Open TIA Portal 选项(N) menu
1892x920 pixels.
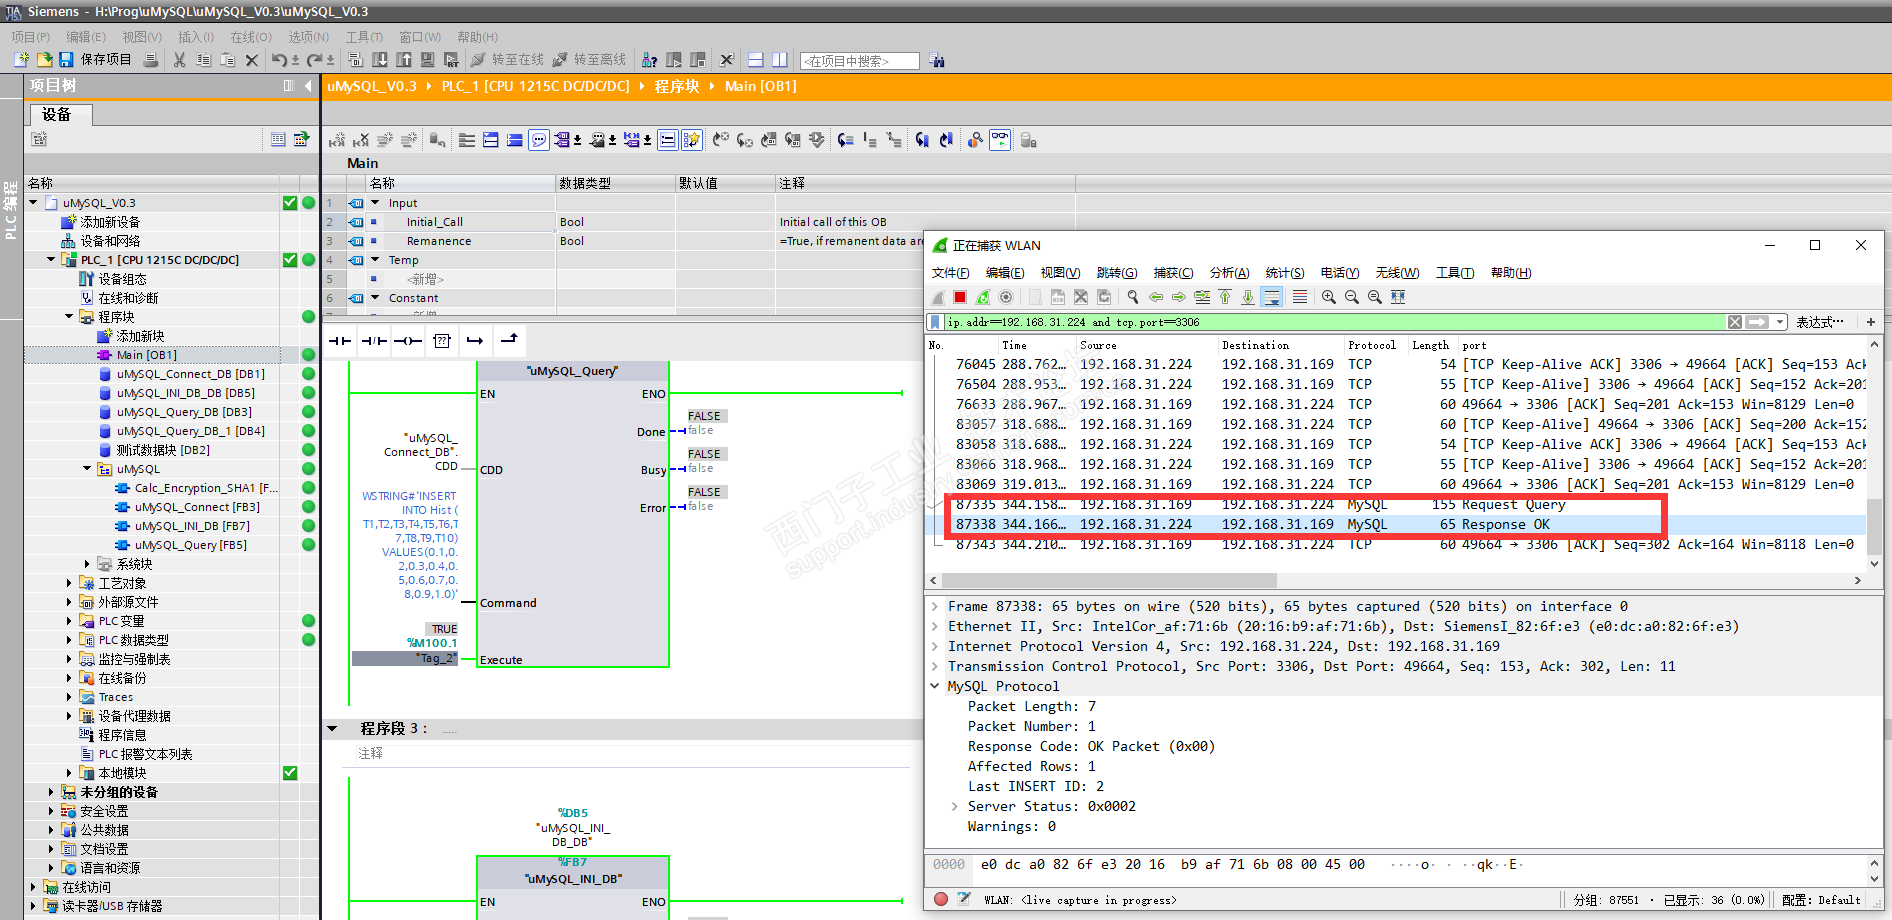(309, 37)
